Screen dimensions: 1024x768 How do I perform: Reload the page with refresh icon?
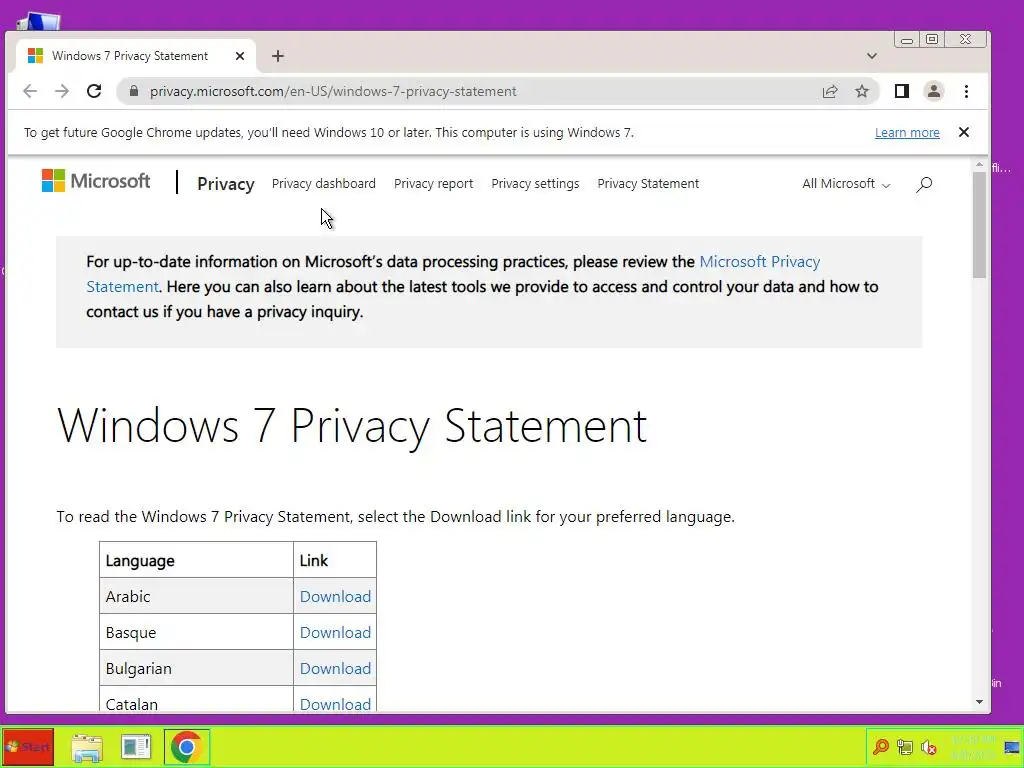click(x=94, y=91)
